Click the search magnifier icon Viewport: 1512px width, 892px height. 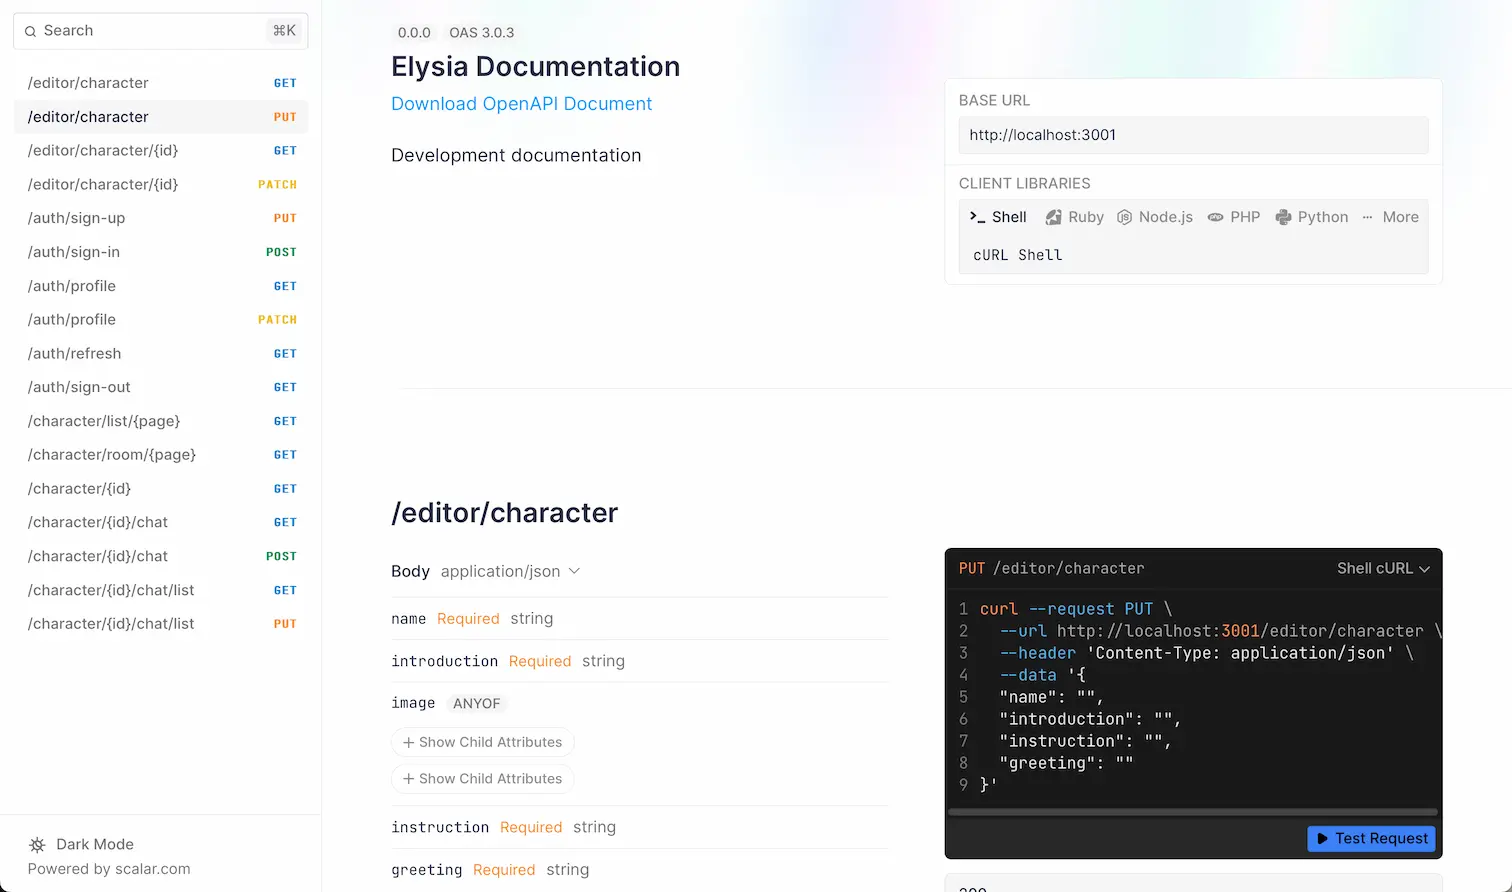point(31,31)
